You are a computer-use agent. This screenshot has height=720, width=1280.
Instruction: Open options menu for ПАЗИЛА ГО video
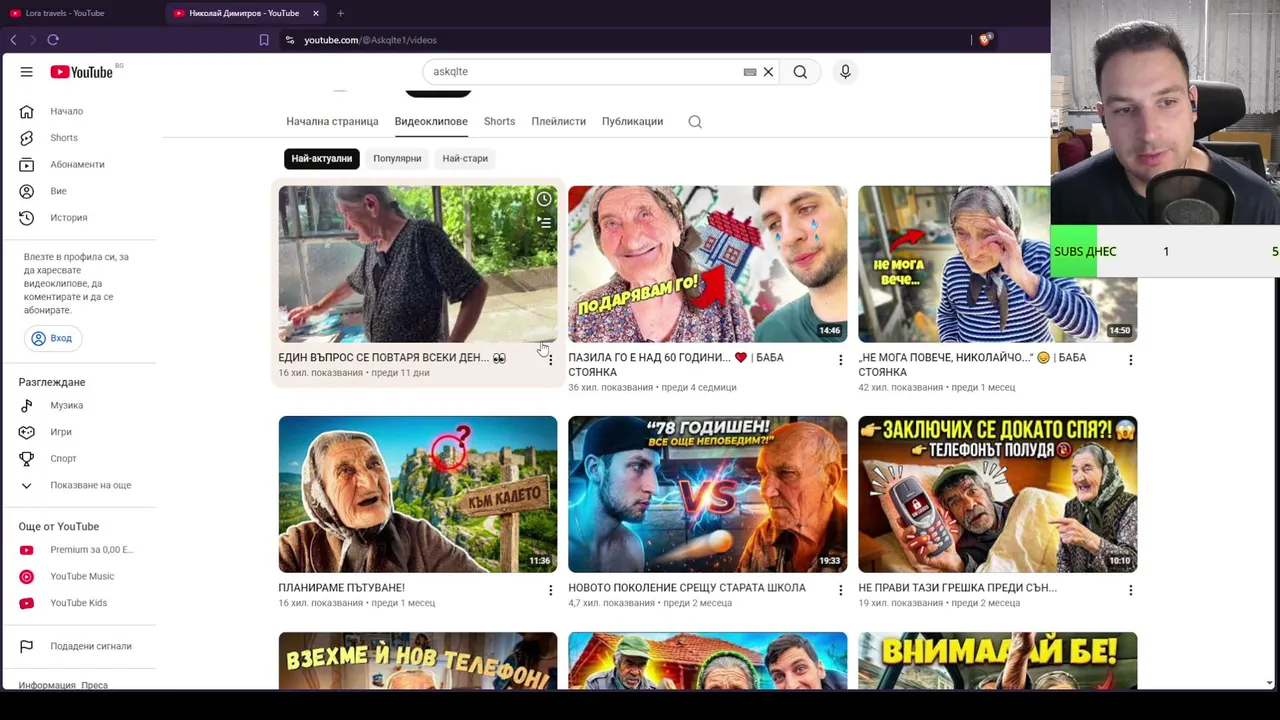tap(840, 360)
